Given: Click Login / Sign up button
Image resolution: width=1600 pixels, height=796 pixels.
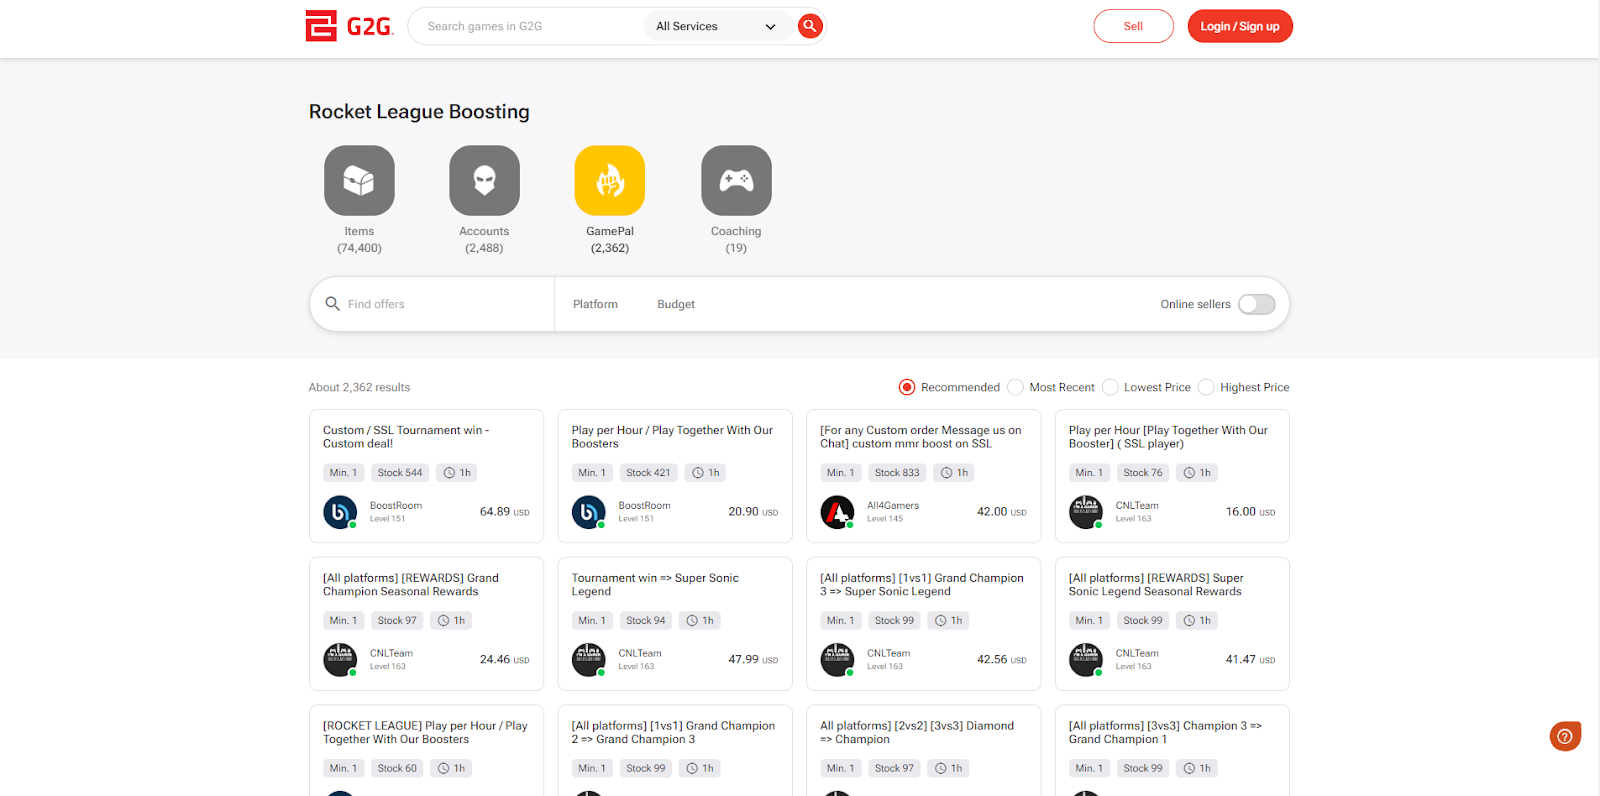Looking at the screenshot, I should click(1240, 26).
